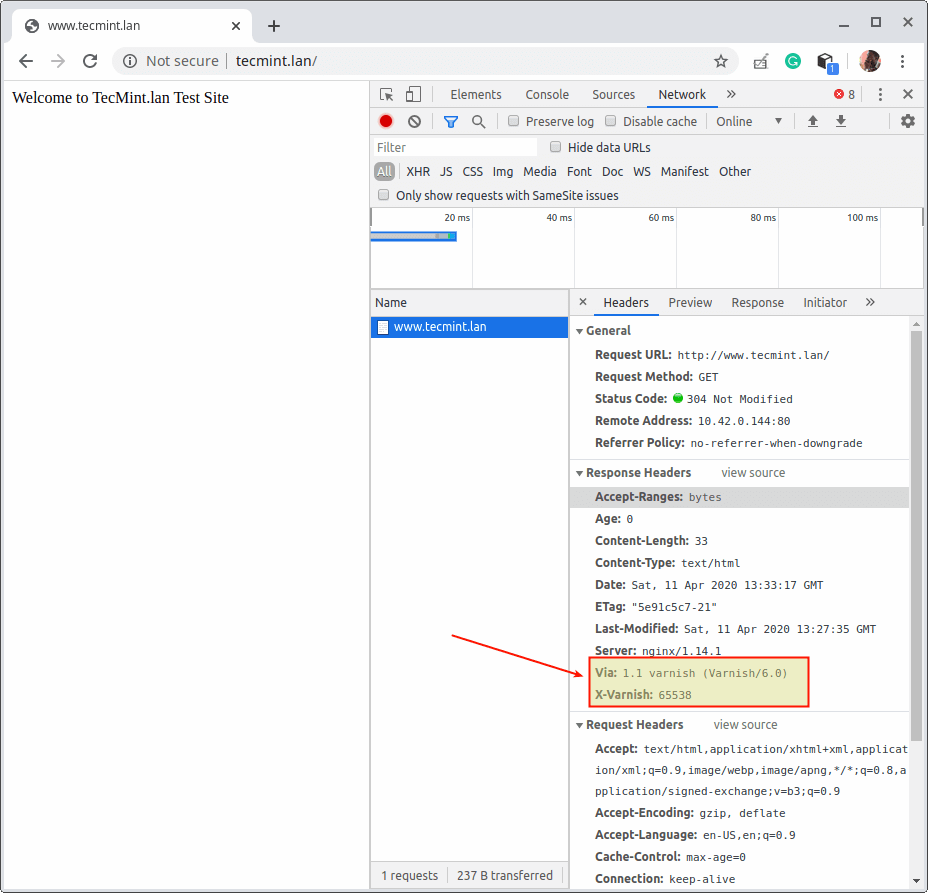This screenshot has width=928, height=893.
Task: Toggle the device toolbar icon in DevTools
Action: (x=413, y=95)
